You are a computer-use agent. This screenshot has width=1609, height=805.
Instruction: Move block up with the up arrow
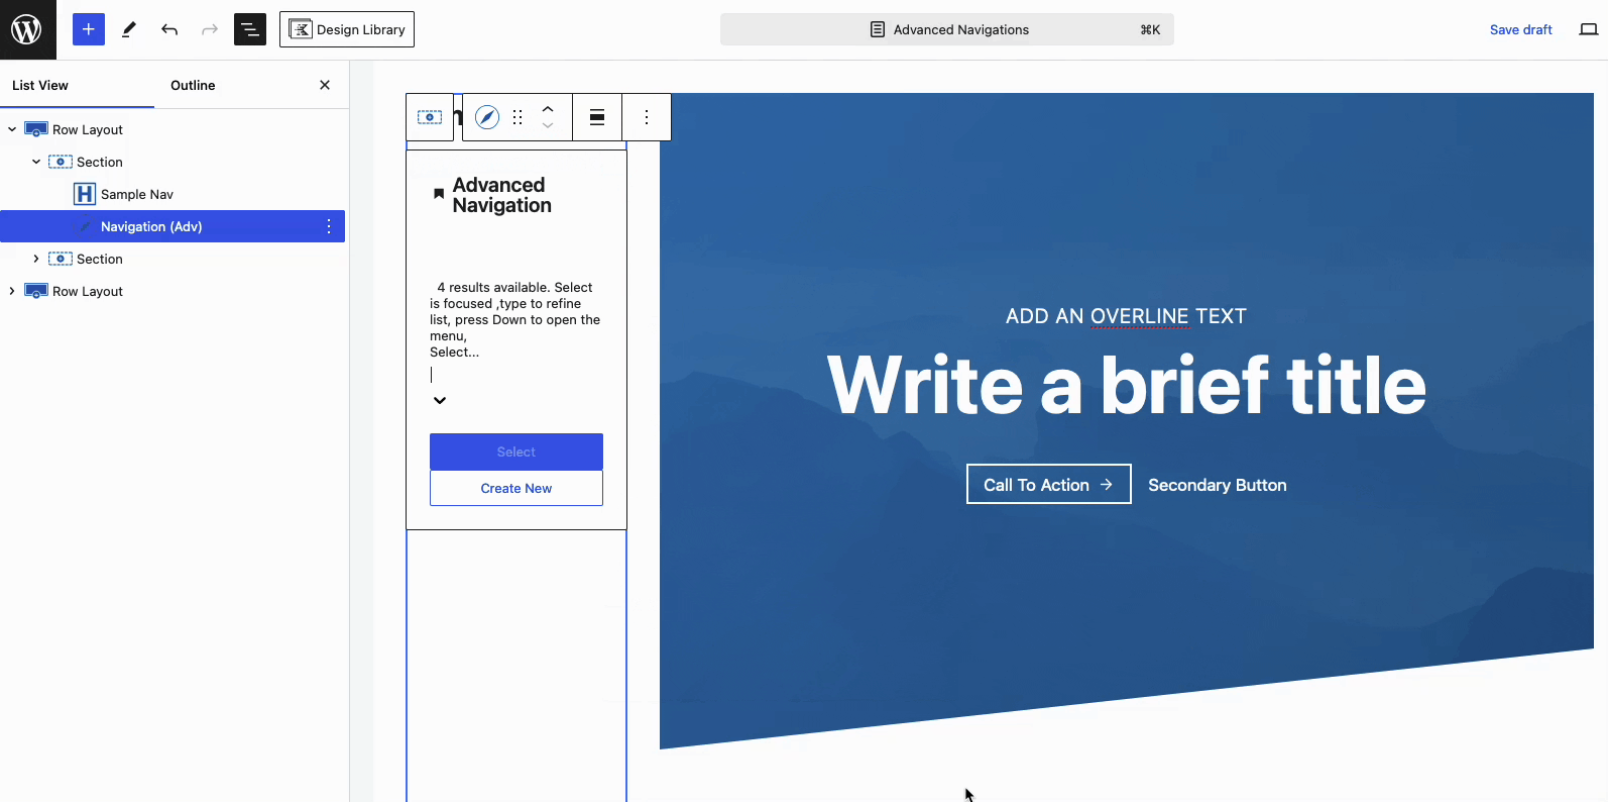click(x=548, y=109)
